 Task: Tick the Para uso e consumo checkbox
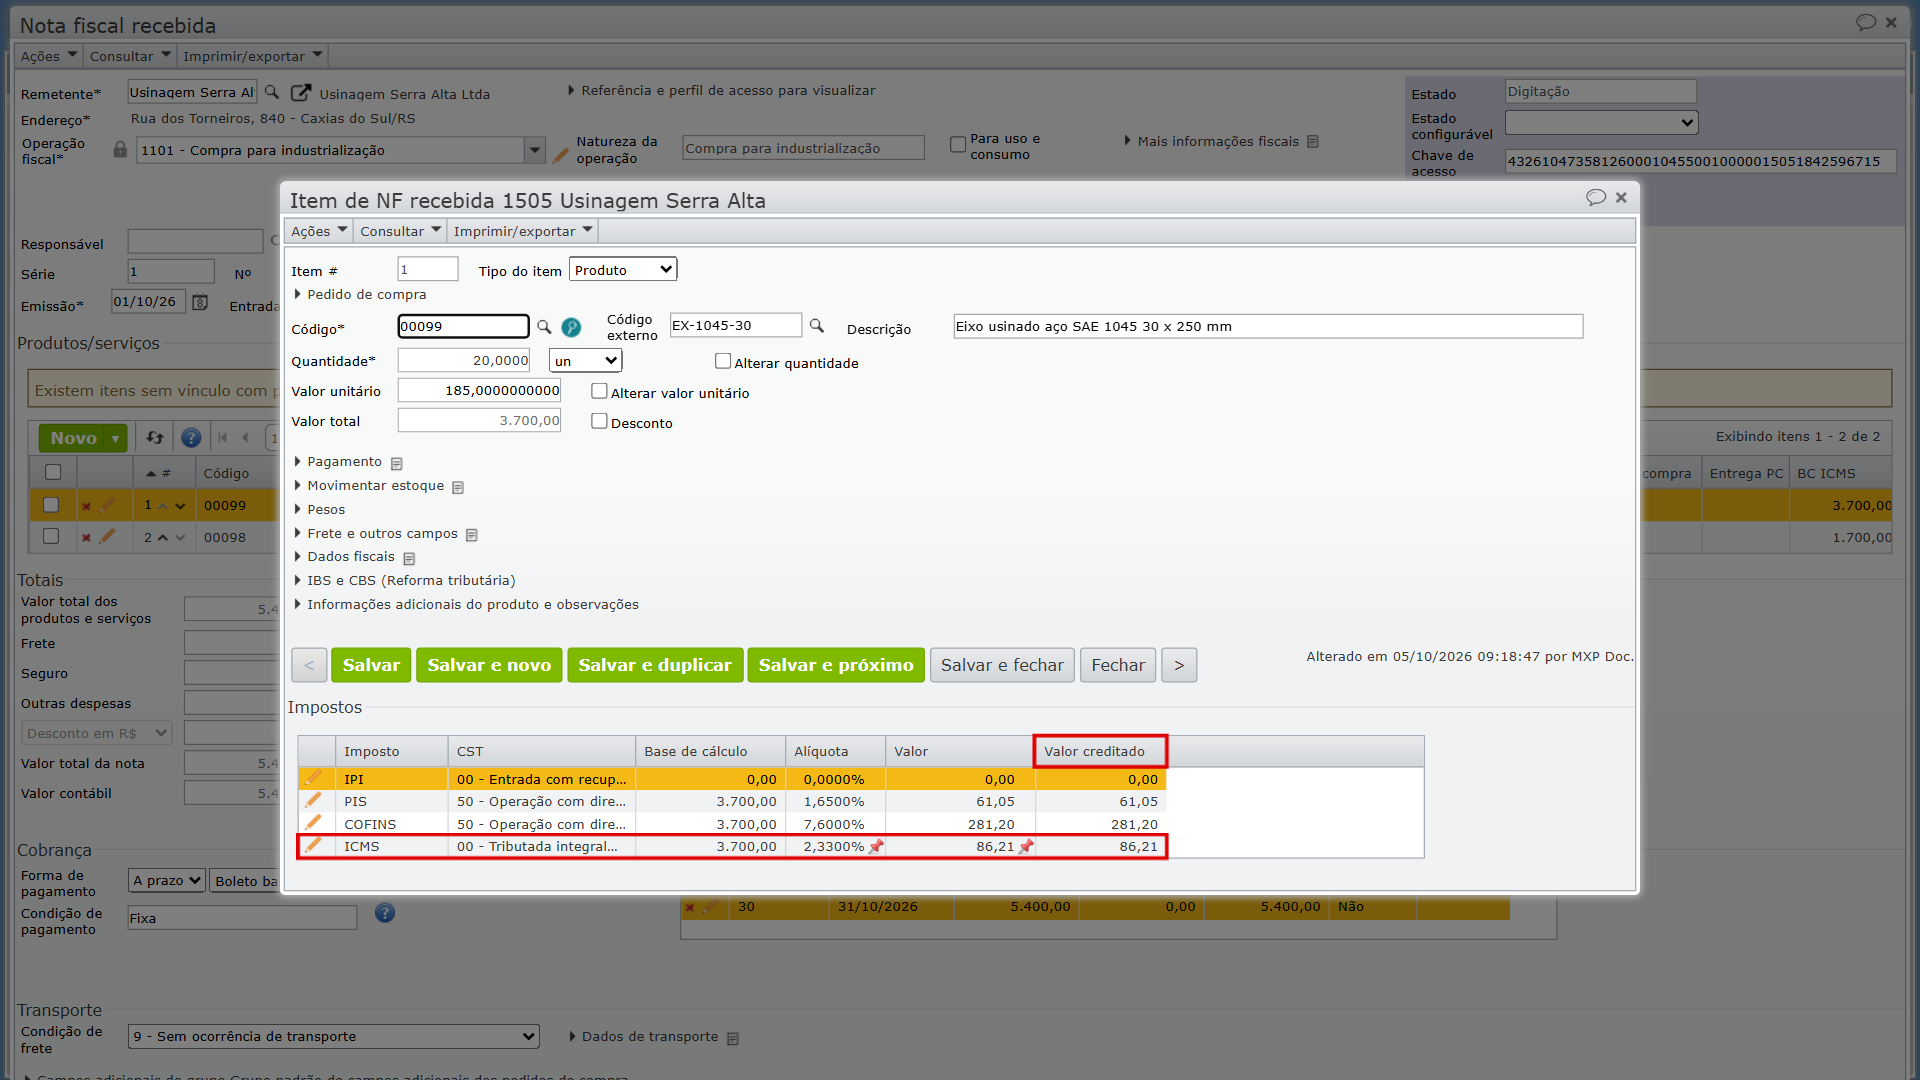(958, 144)
